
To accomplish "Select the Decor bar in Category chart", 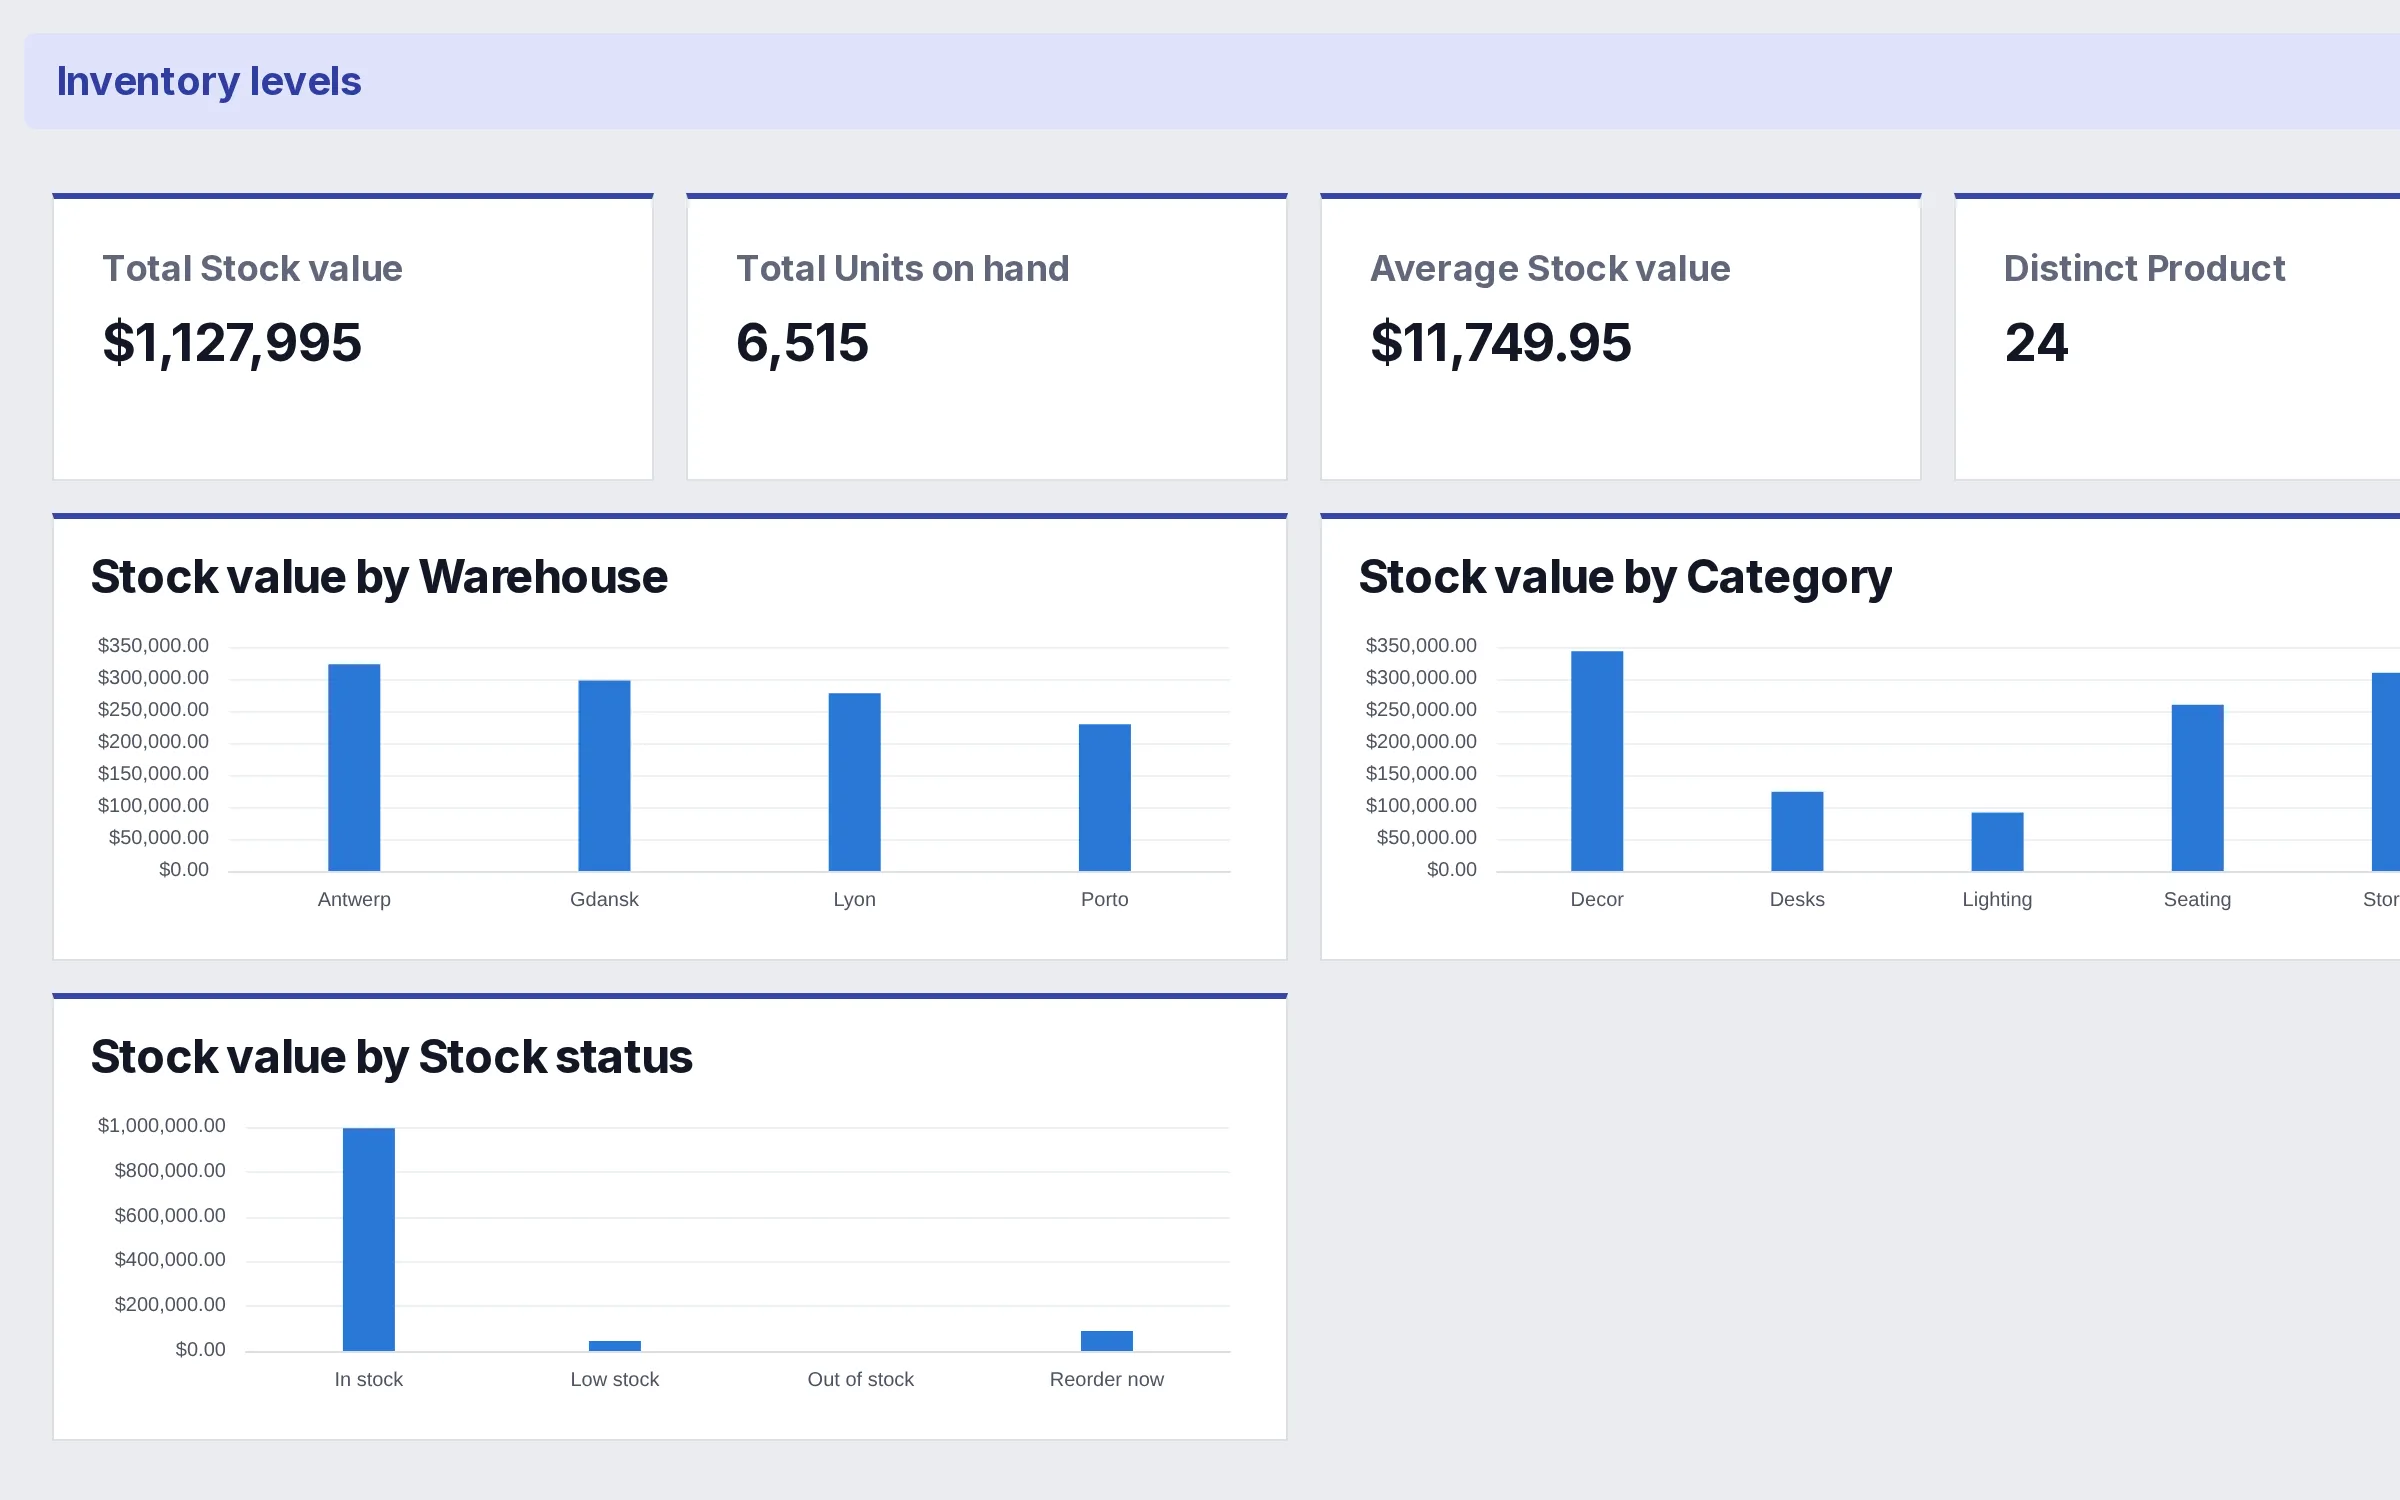I will coord(1597,761).
